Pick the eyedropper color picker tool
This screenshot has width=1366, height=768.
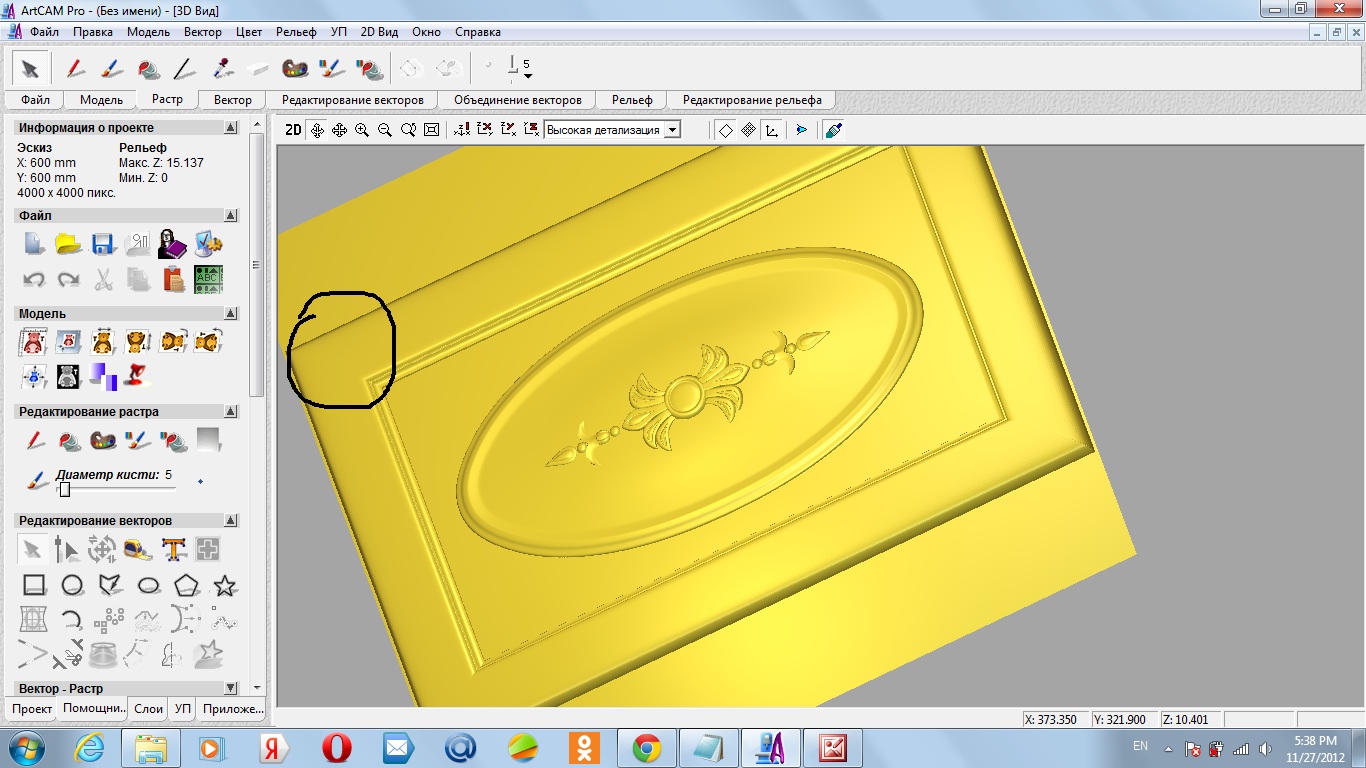(x=222, y=69)
